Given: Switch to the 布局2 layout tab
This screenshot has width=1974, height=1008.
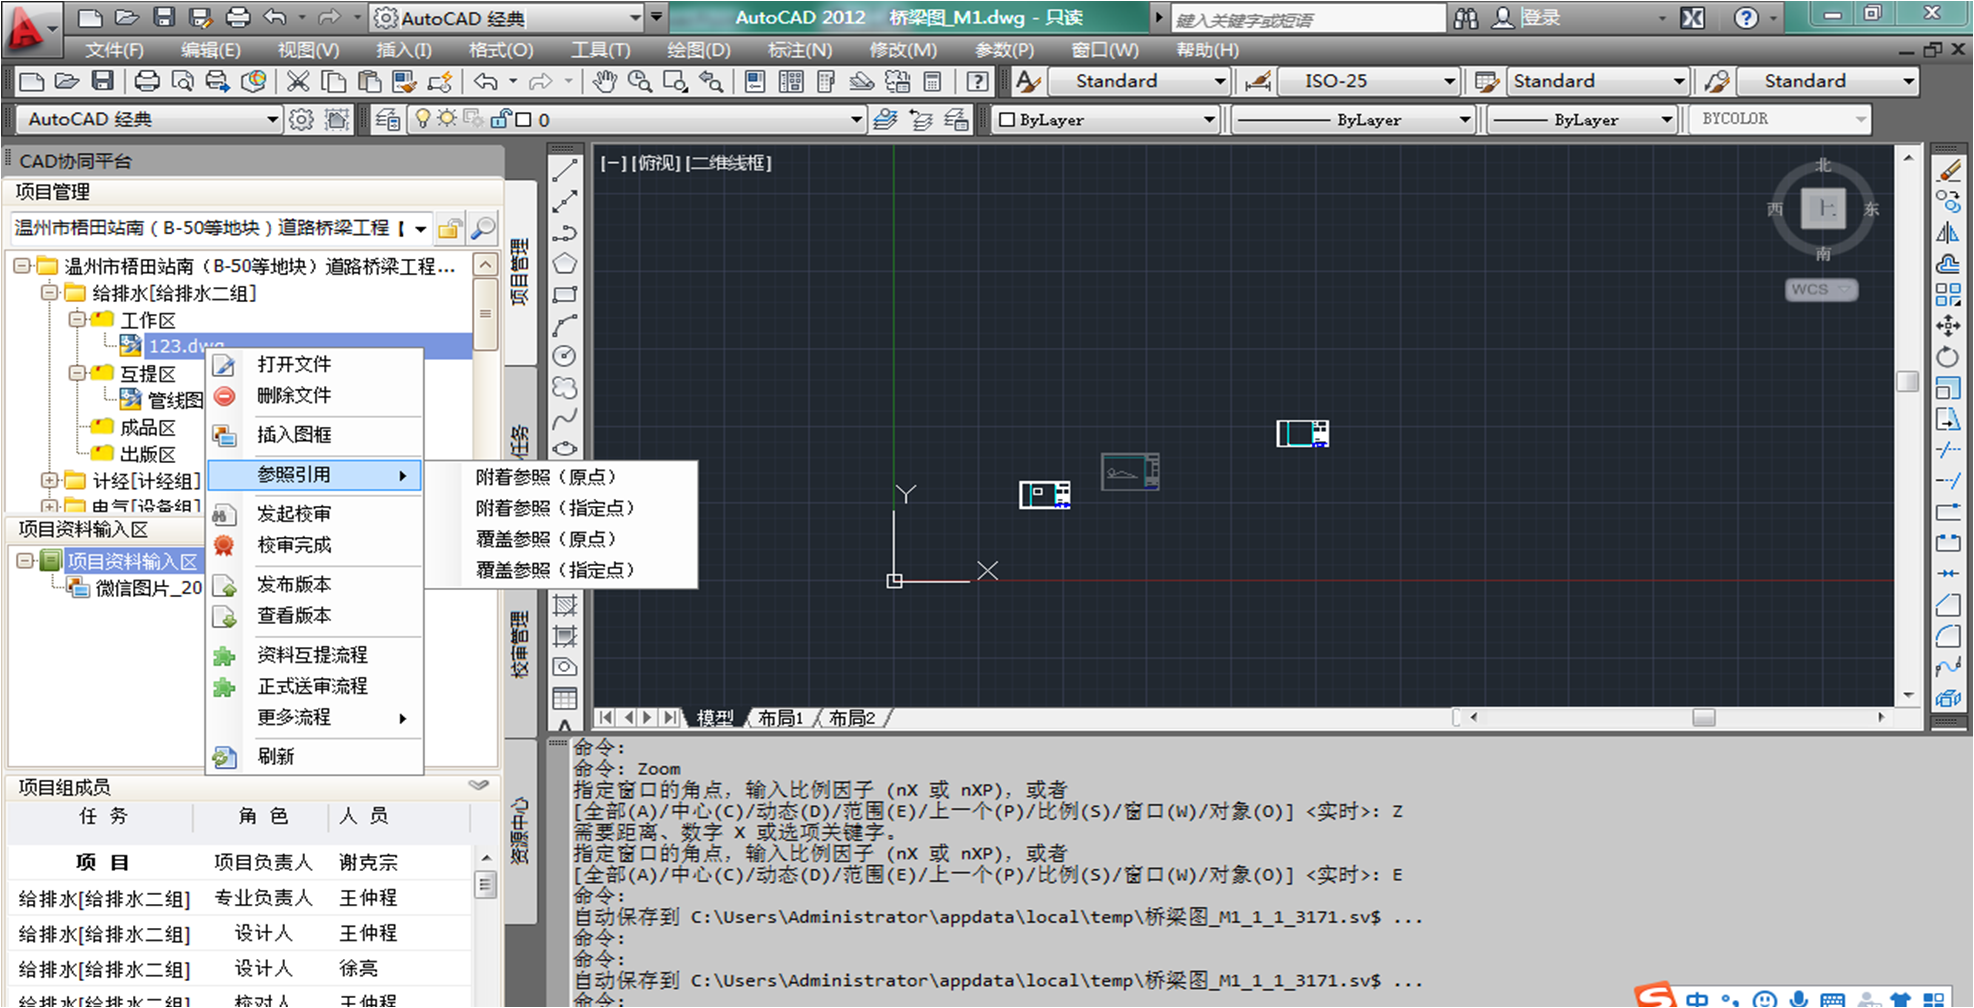Looking at the screenshot, I should [x=852, y=718].
